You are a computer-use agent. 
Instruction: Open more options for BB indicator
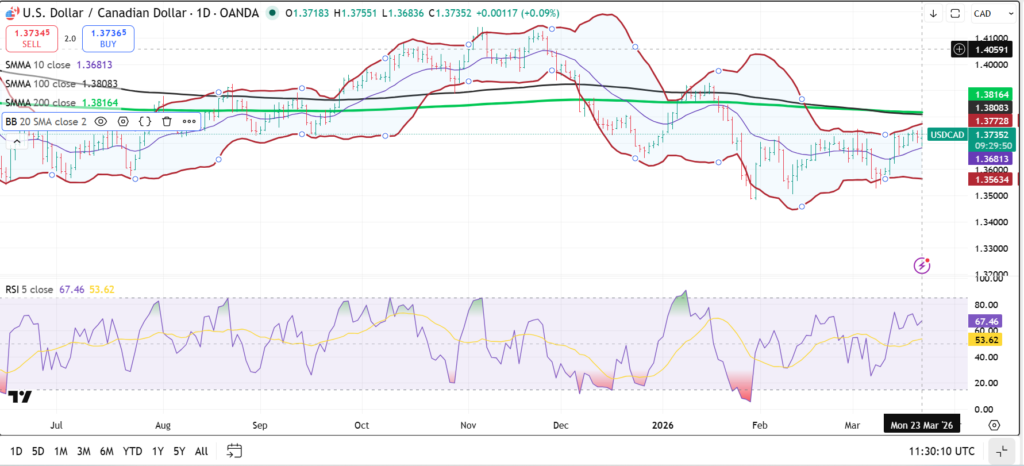188,121
